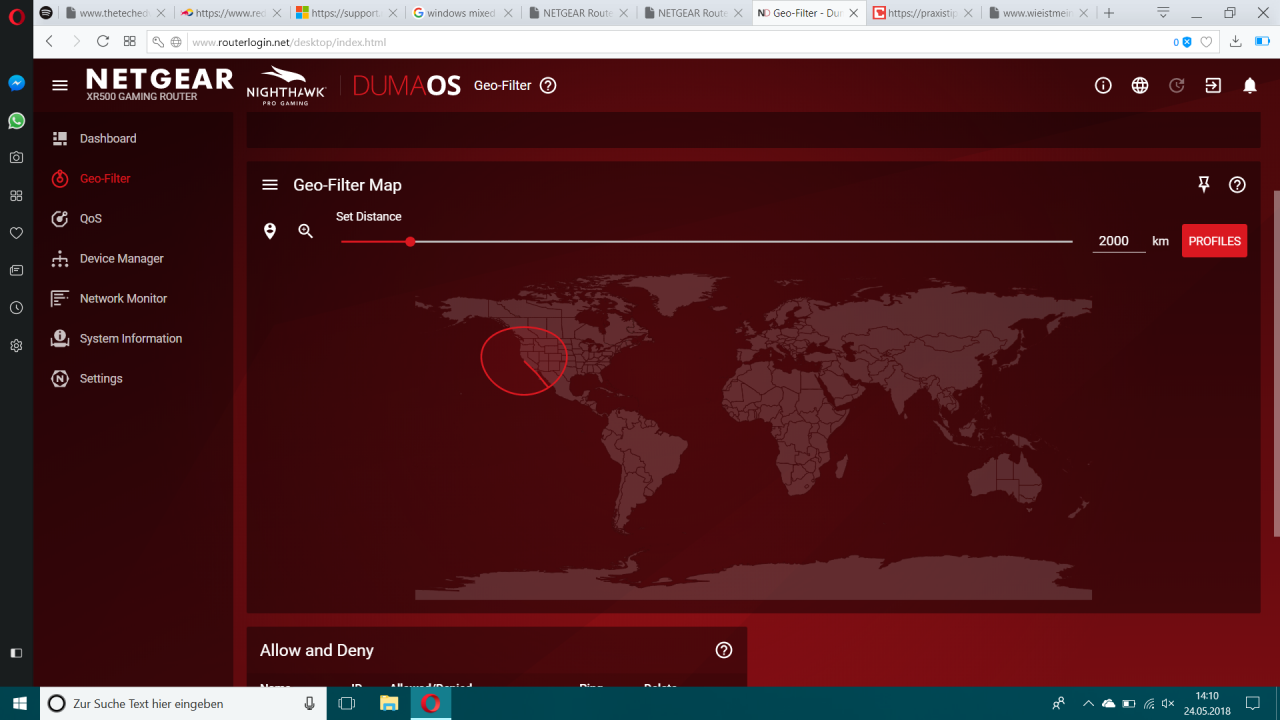
Task: Open the Geo-Filter Map panel menu
Action: [x=270, y=185]
